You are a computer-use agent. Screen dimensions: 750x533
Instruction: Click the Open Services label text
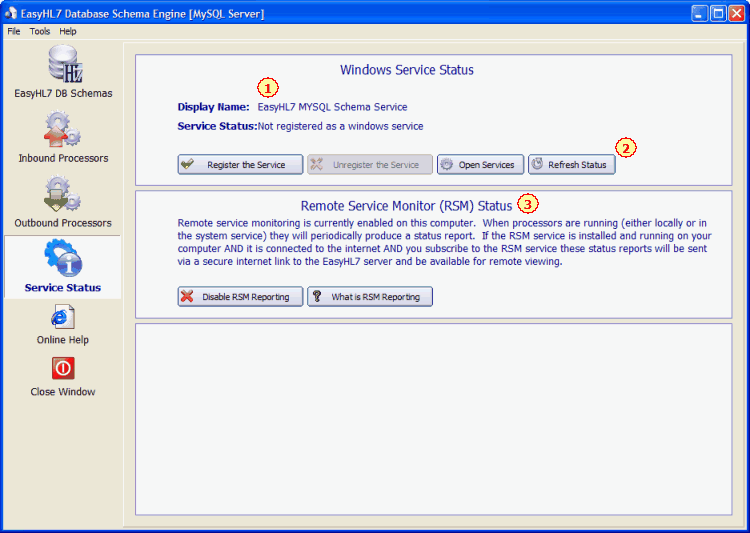click(x=486, y=165)
